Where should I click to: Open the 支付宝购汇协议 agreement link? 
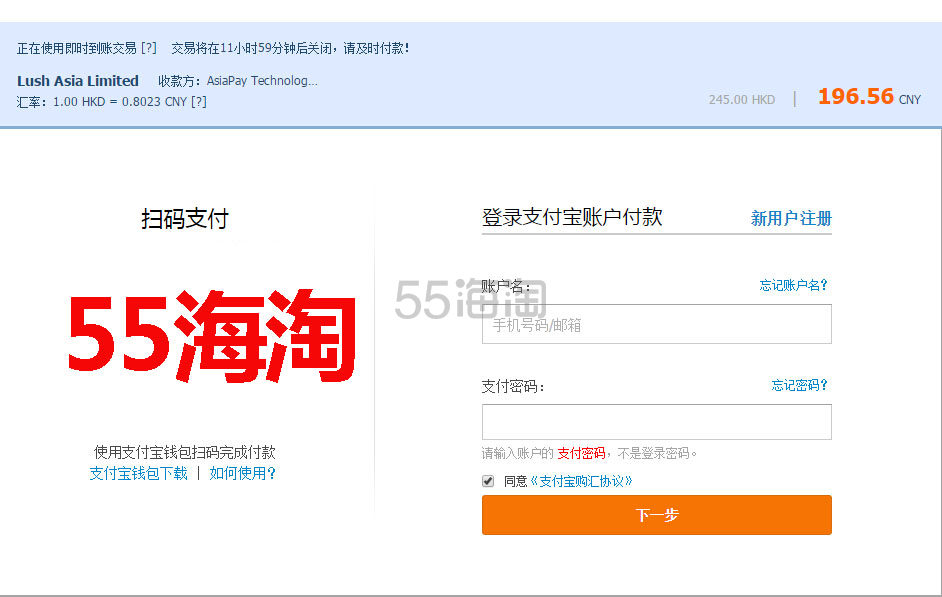tap(581, 481)
